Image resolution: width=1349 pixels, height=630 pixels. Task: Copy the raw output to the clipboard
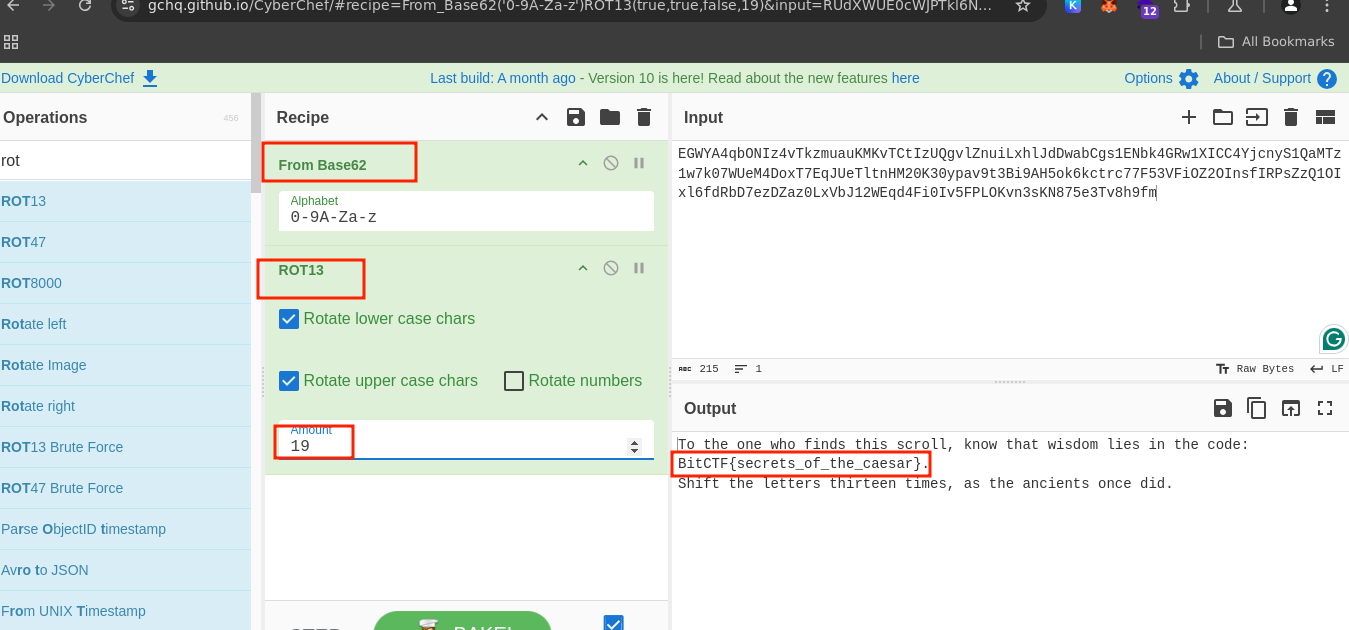1257,408
